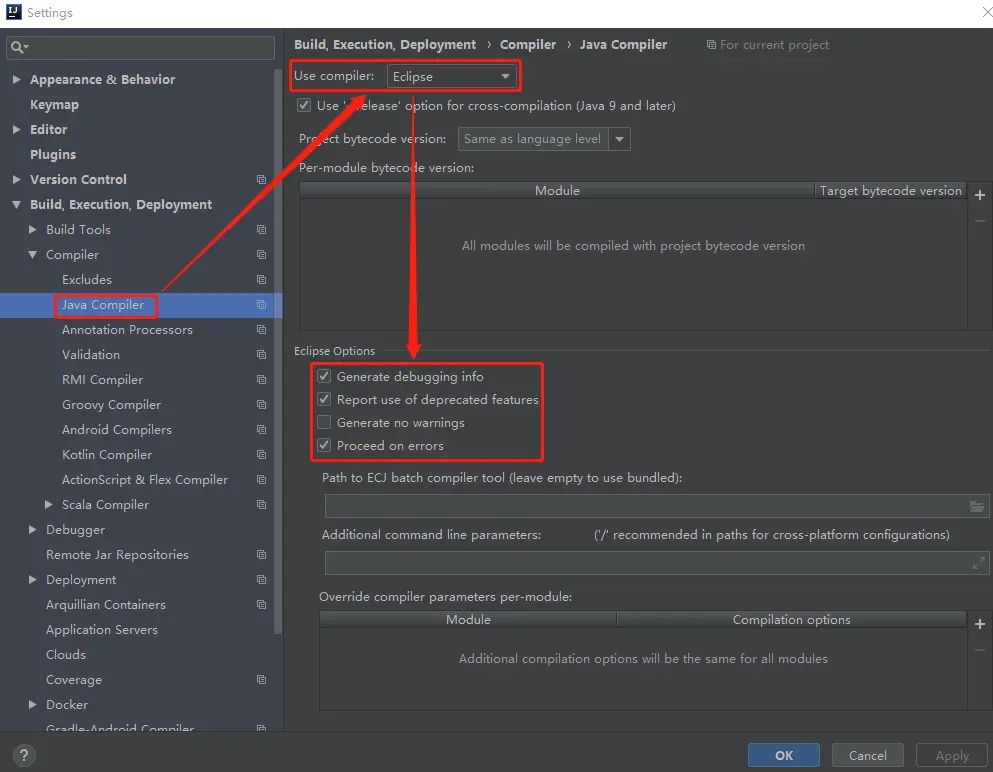Viewport: 993px width, 772px height.
Task: Open Keymap settings page
Action: point(54,104)
